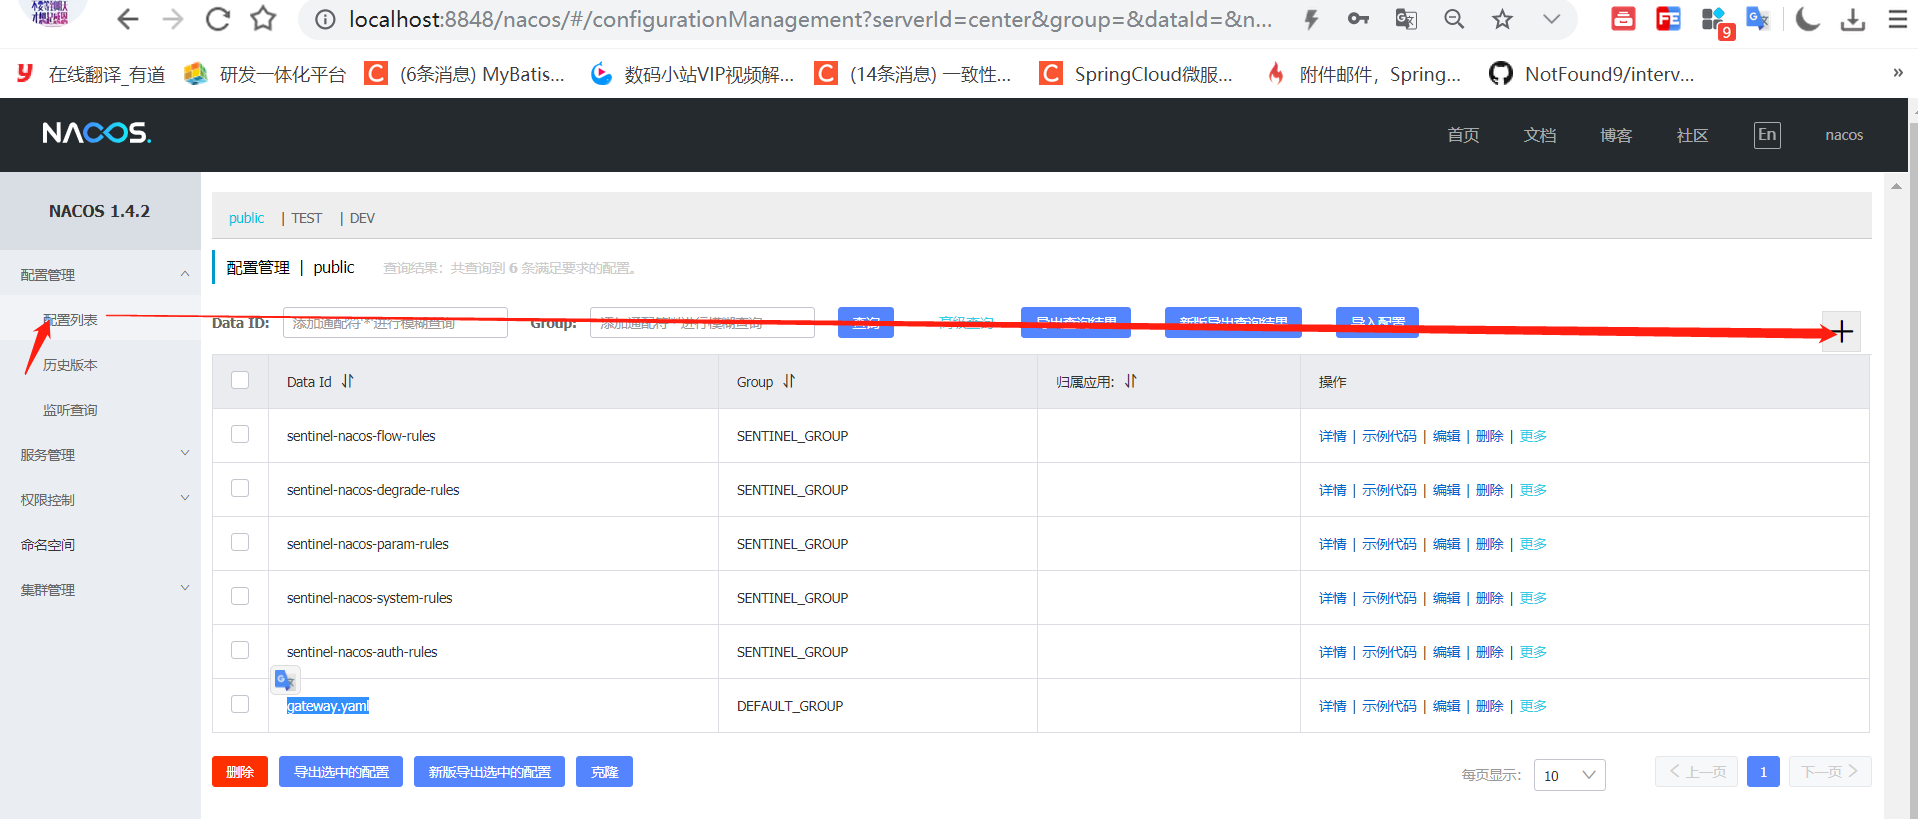This screenshot has height=819, width=1918.
Task: Check the sentinel-nacos-param-rules row
Action: click(240, 542)
